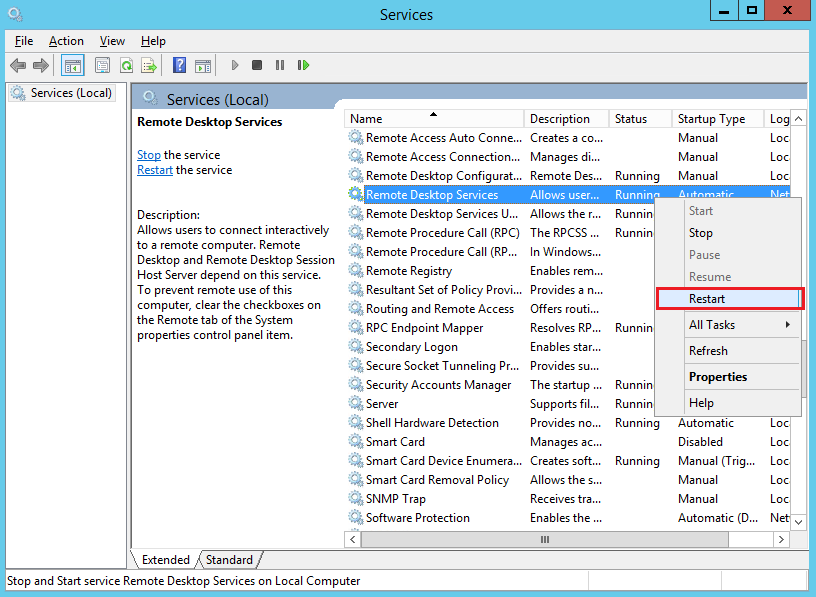Switch to the Standard tab
The image size is (816, 597).
pyautogui.click(x=229, y=560)
